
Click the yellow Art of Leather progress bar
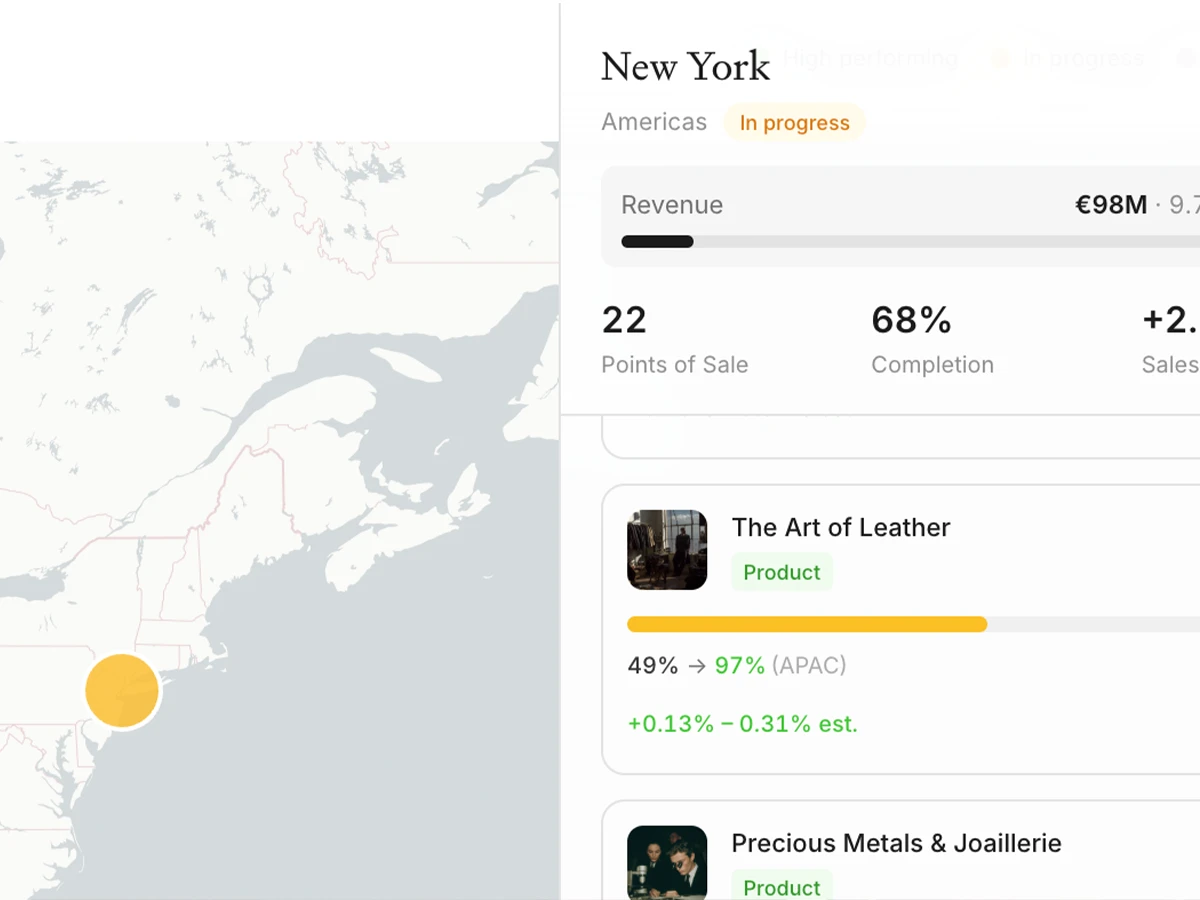(806, 624)
